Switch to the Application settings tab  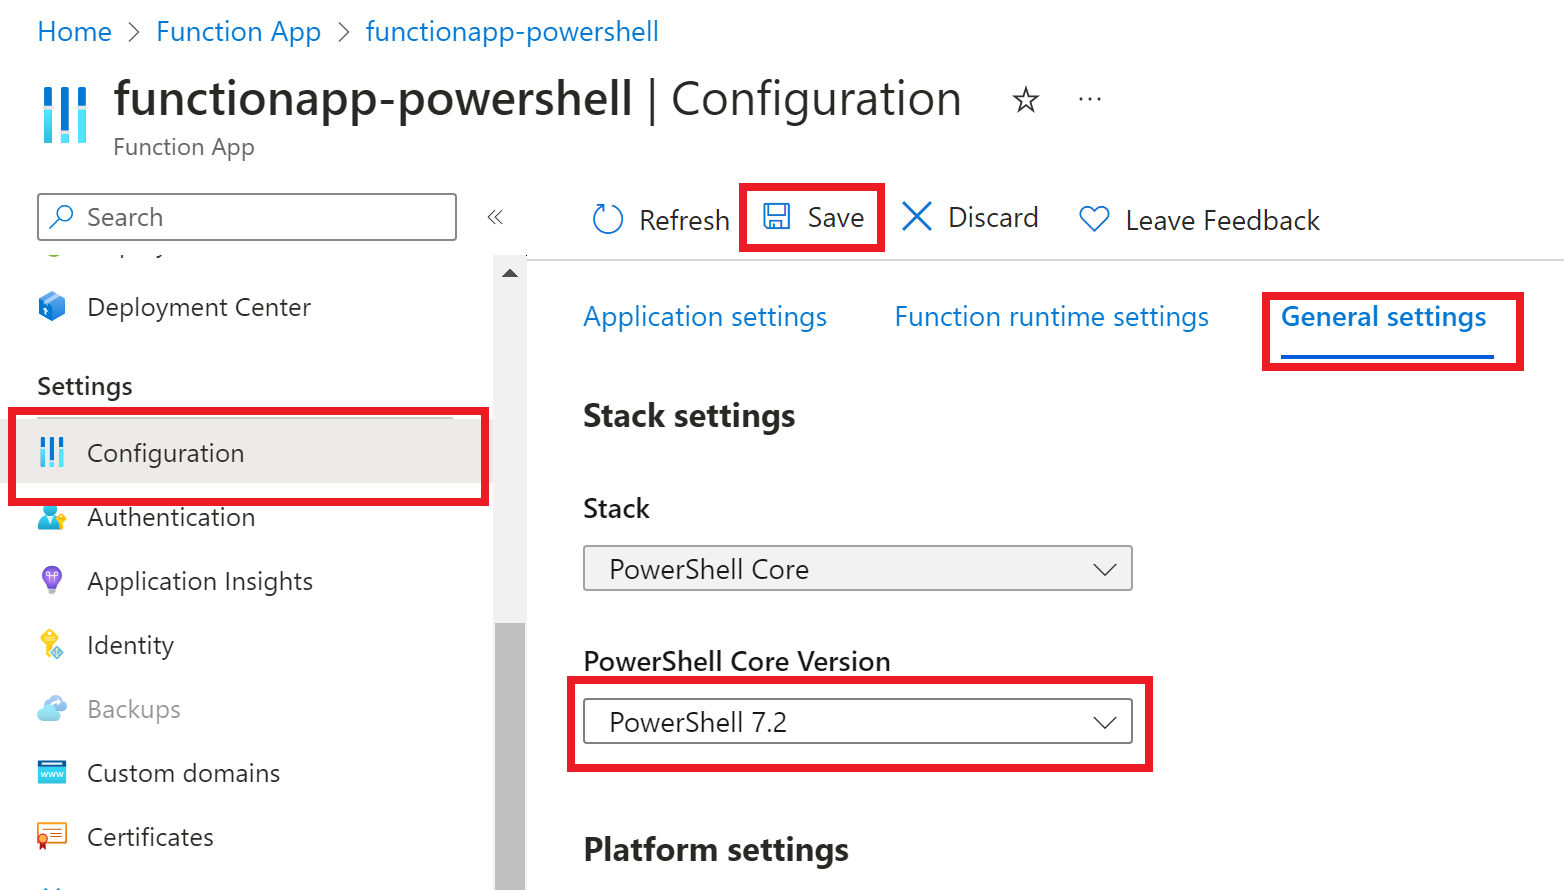click(x=705, y=317)
